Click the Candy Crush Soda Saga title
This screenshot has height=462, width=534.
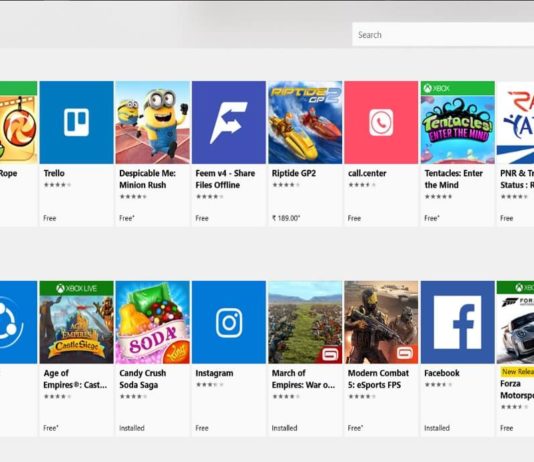(143, 379)
